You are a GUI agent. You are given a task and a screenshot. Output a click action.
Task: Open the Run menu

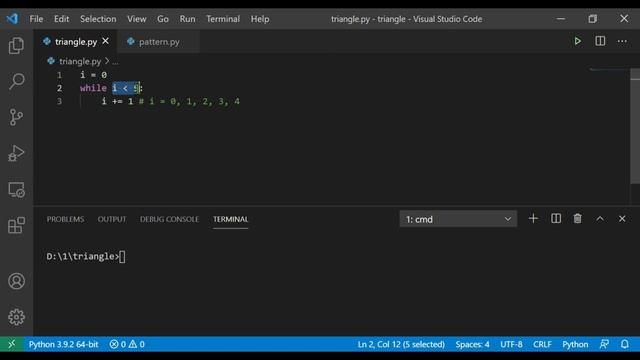pyautogui.click(x=187, y=19)
